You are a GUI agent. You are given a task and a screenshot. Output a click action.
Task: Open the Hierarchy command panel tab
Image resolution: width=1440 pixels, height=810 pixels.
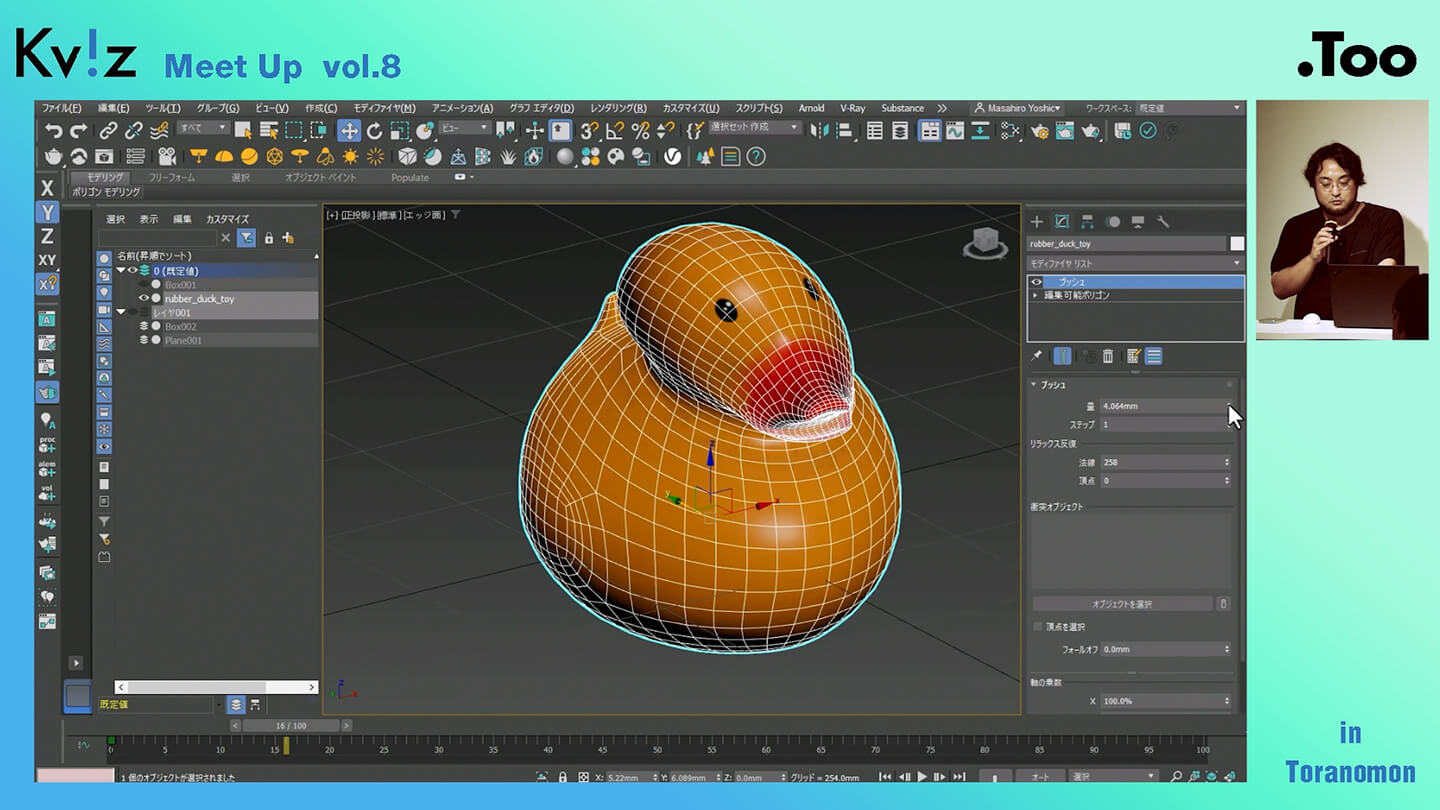click(1087, 222)
